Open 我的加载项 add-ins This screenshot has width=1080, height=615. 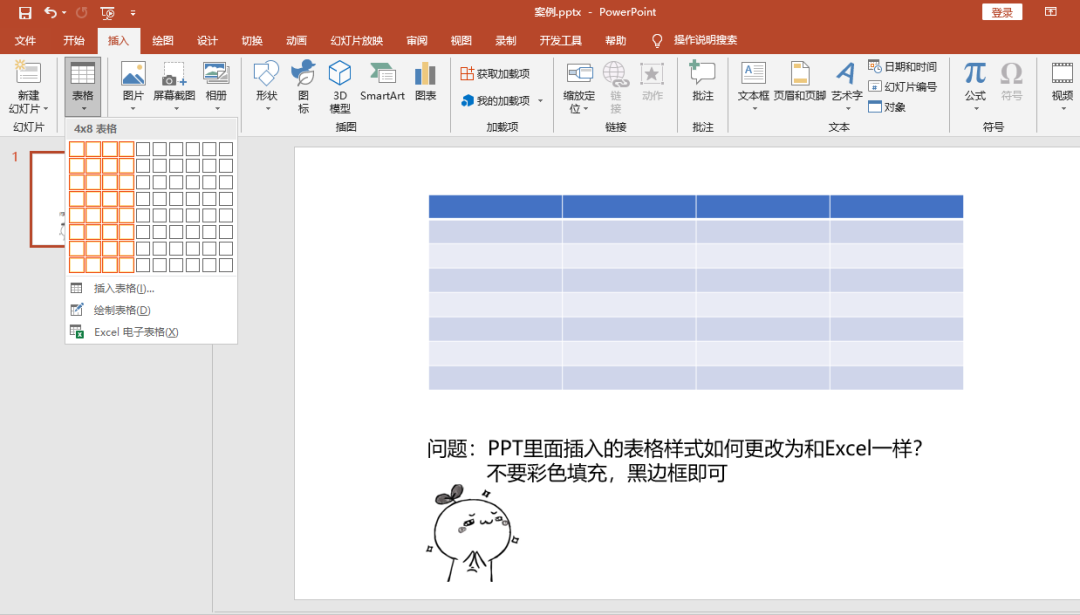tap(496, 101)
